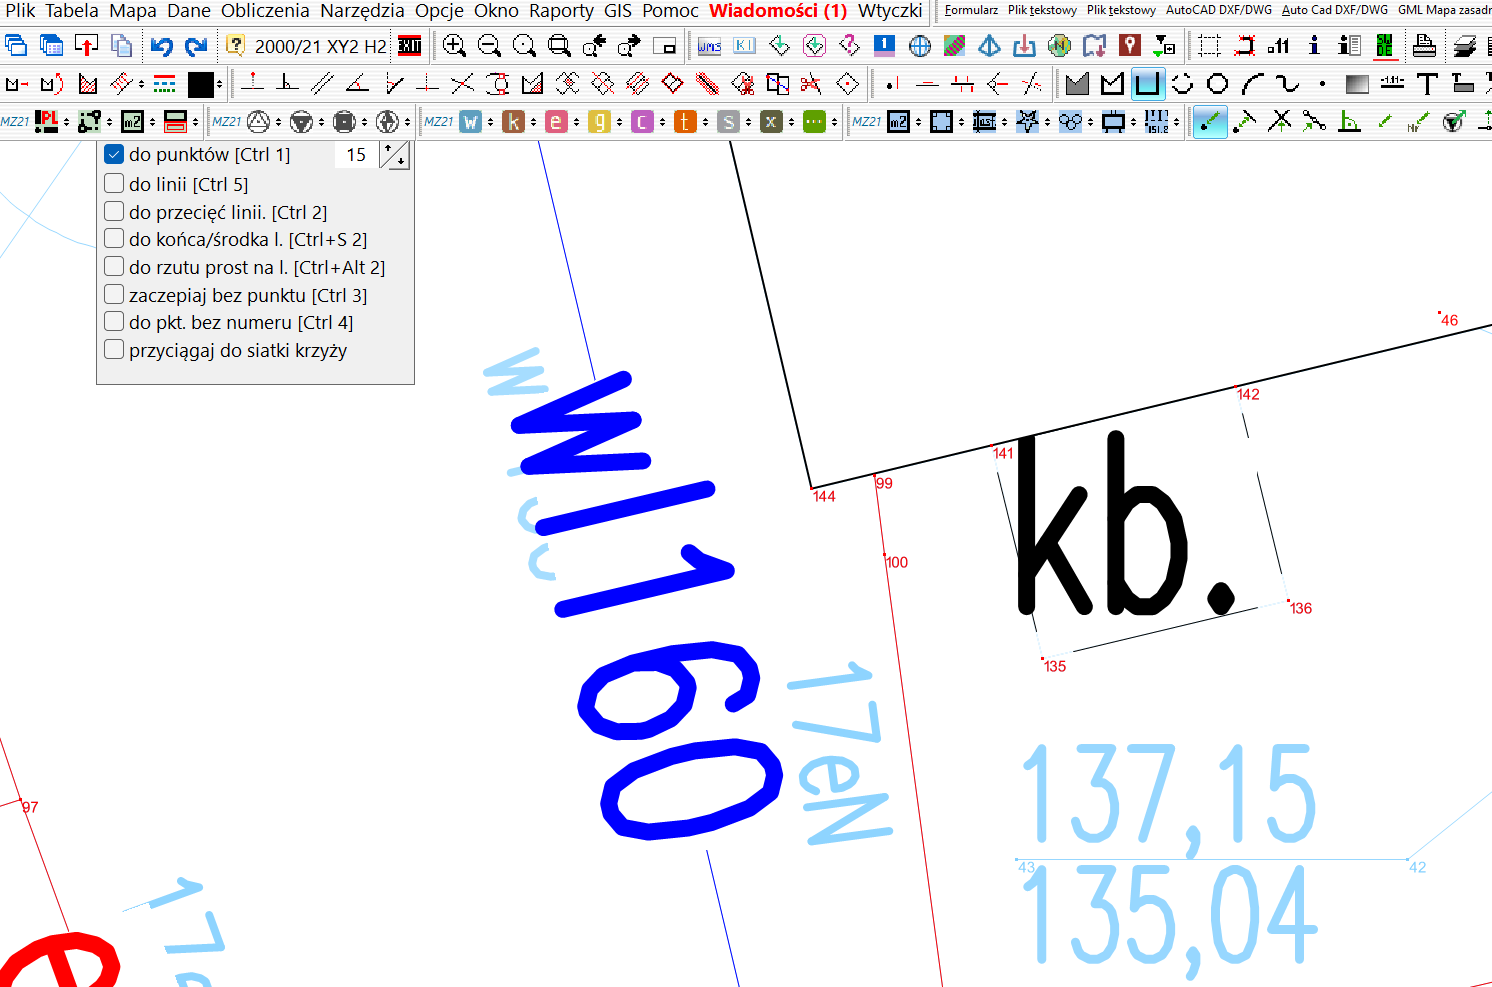Click the blue 'w' layer icon

pyautogui.click(x=470, y=122)
